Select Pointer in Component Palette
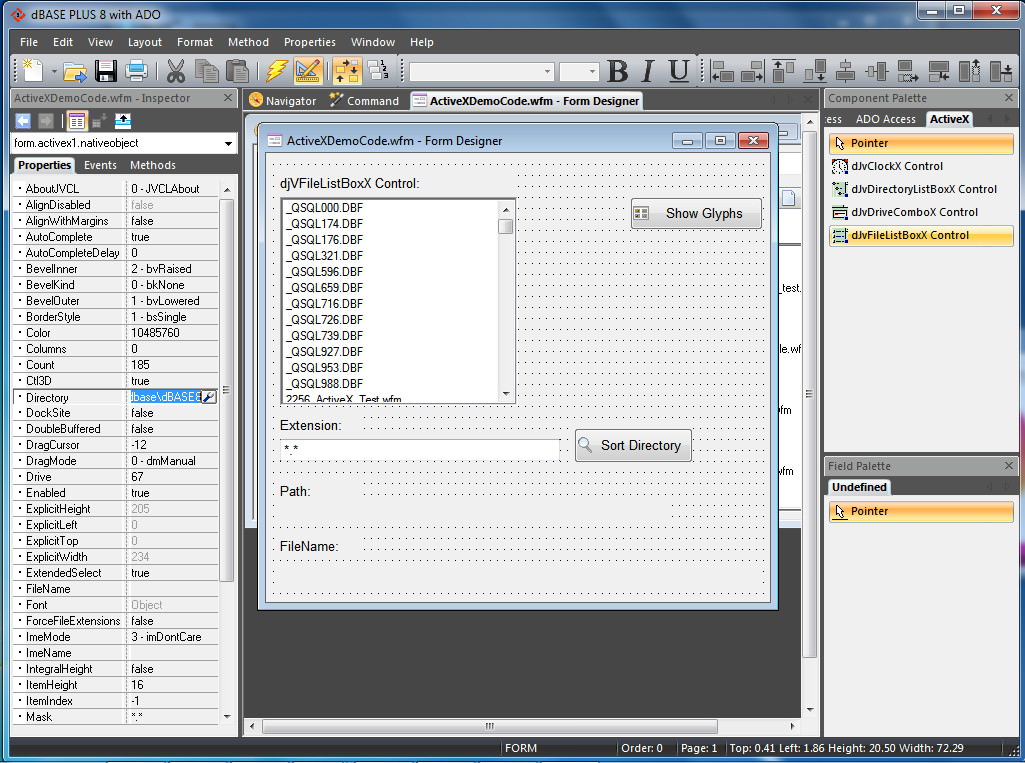 point(921,143)
